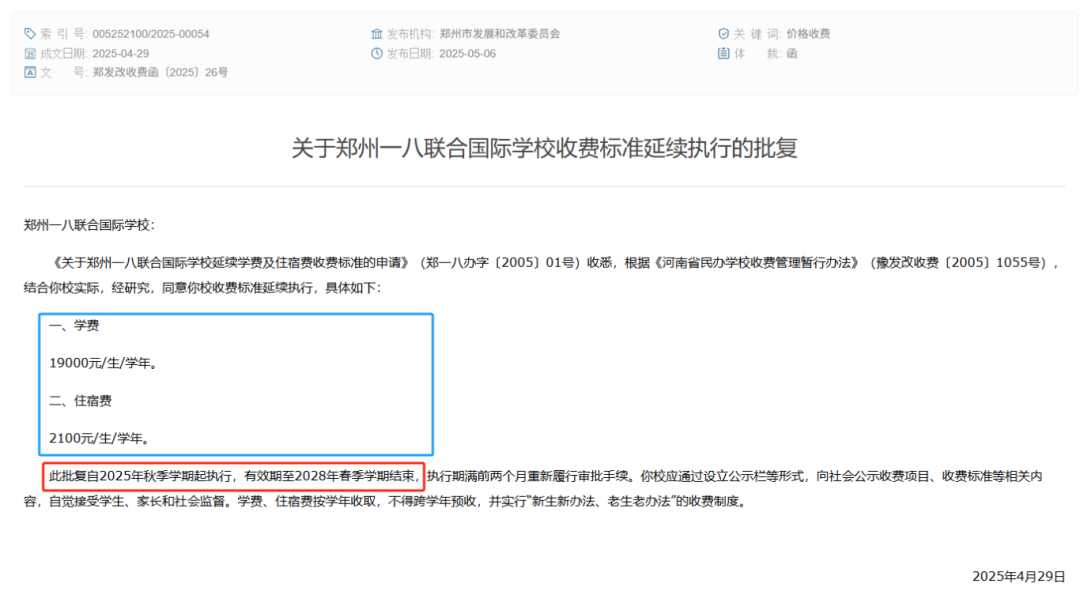Click the 19000元/生/学年 tuition line
Viewport: 1080px width, 591px height.
point(103,363)
